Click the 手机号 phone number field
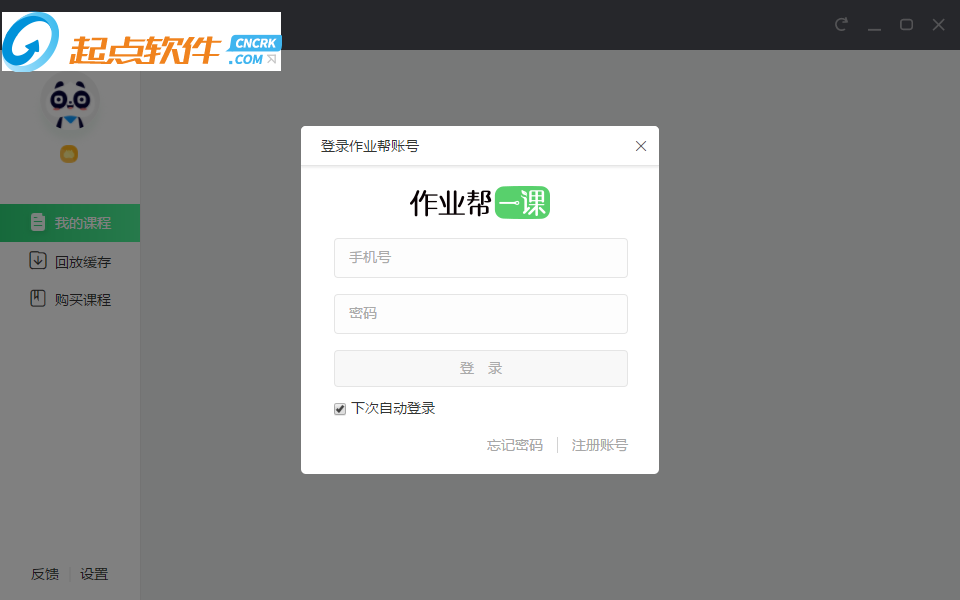Image resolution: width=960 pixels, height=600 pixels. click(x=481, y=258)
